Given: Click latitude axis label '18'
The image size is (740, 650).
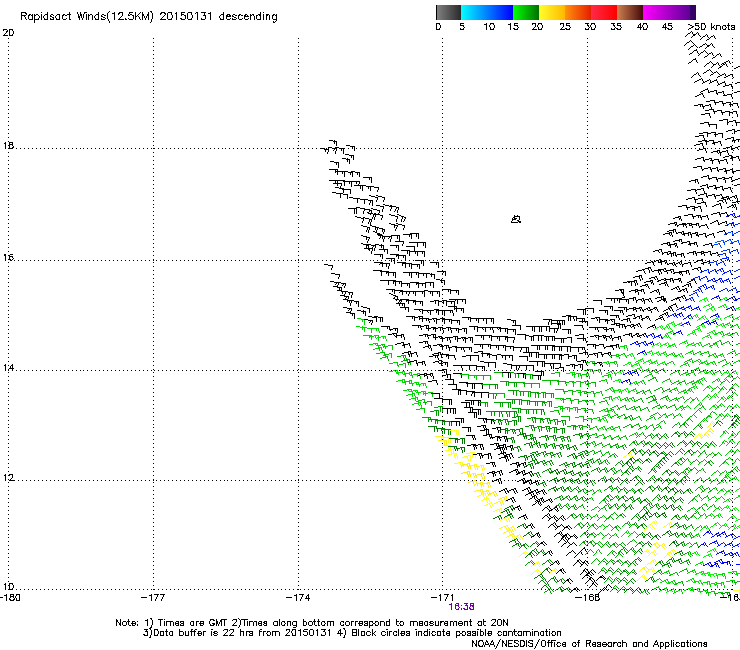Looking at the screenshot, I should coord(8,145).
